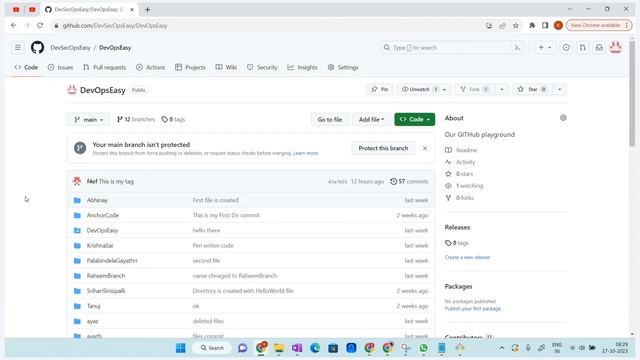Open the Create new plus dropdown

coord(544,48)
